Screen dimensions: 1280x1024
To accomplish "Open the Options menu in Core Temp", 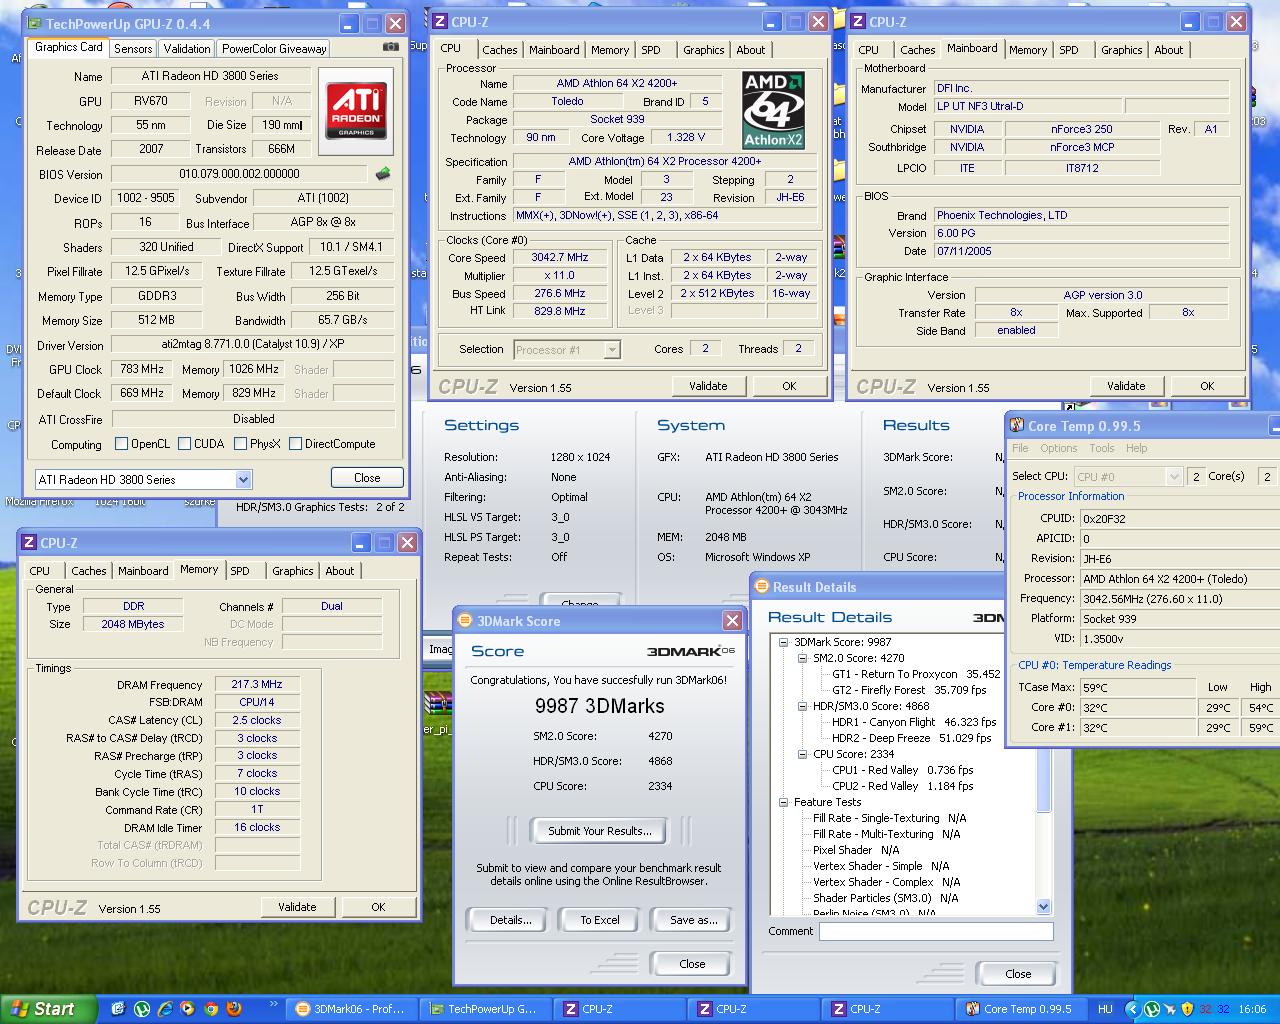I will (x=1058, y=448).
